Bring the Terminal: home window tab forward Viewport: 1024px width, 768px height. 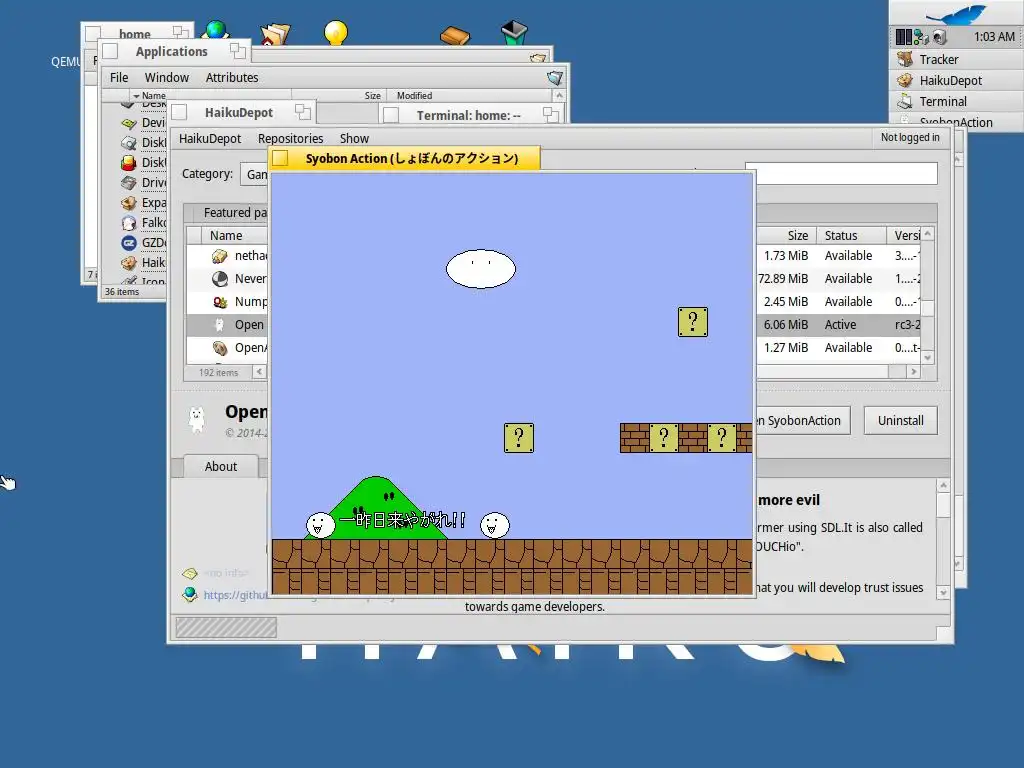coord(469,116)
